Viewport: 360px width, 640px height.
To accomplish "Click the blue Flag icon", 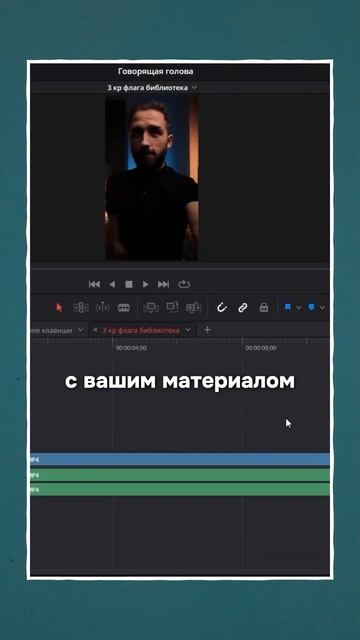I will pyautogui.click(x=288, y=307).
